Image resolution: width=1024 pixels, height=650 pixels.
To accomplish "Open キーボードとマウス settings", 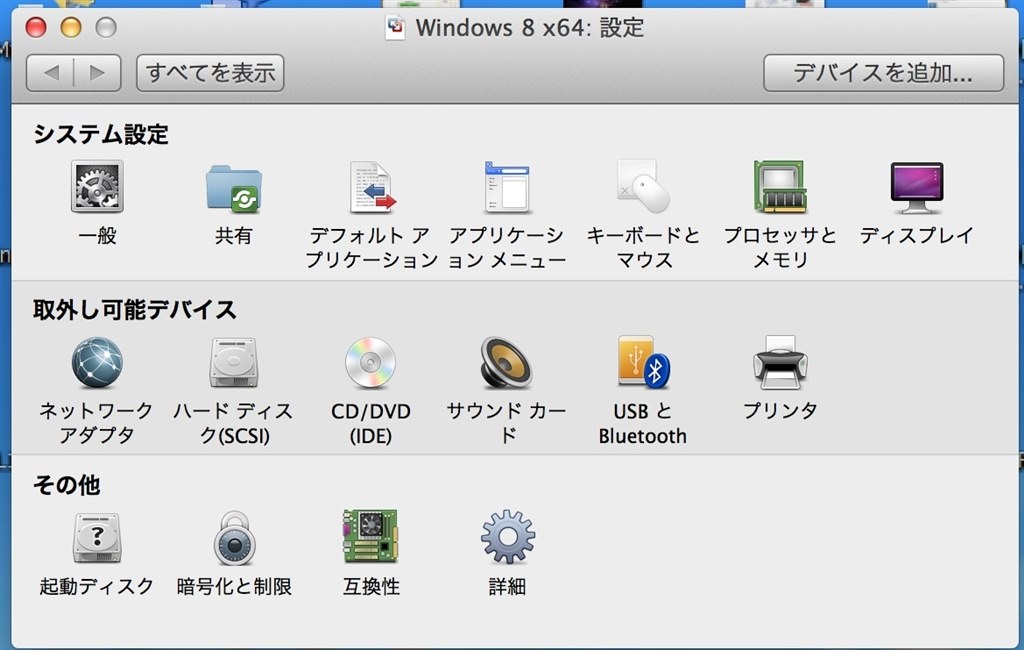I will pyautogui.click(x=640, y=190).
